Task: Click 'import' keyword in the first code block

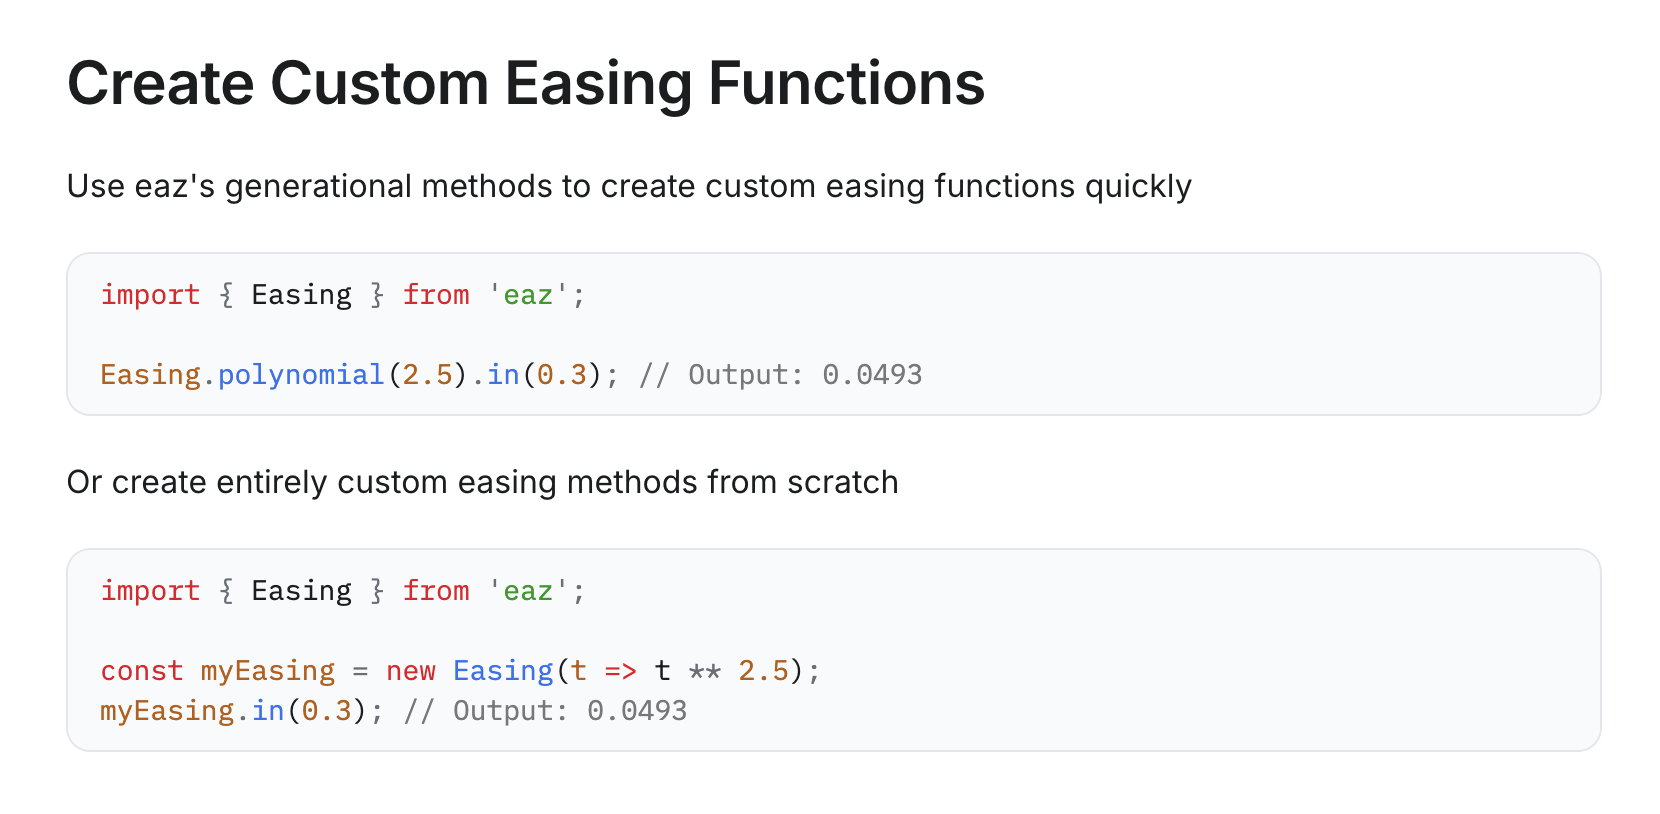Action: [150, 295]
